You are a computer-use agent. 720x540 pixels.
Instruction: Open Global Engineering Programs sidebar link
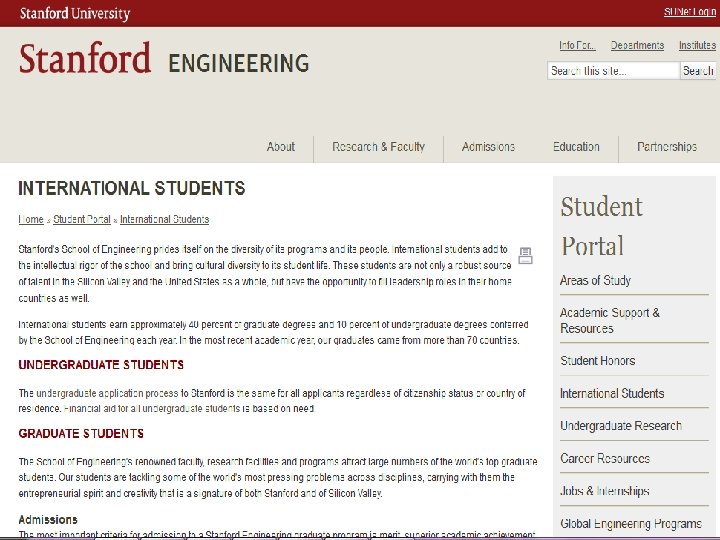[x=631, y=523]
